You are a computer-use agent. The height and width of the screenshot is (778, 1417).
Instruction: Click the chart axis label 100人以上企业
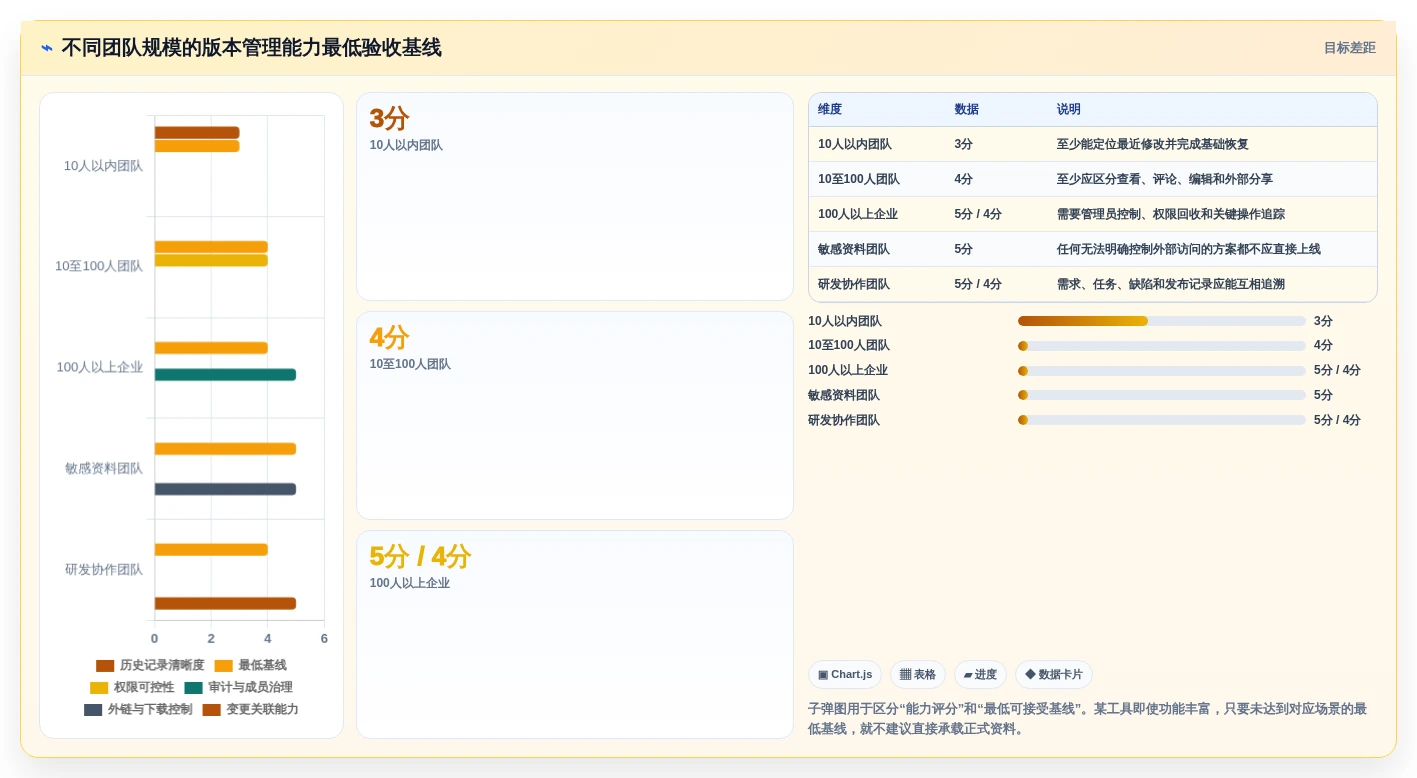[100, 368]
